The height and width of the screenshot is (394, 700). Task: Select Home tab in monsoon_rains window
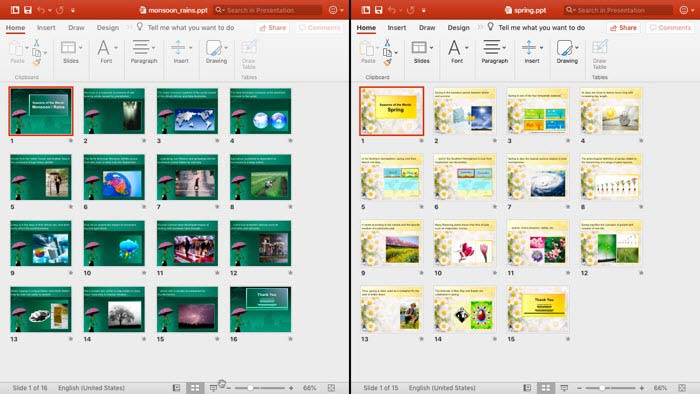[x=15, y=27]
